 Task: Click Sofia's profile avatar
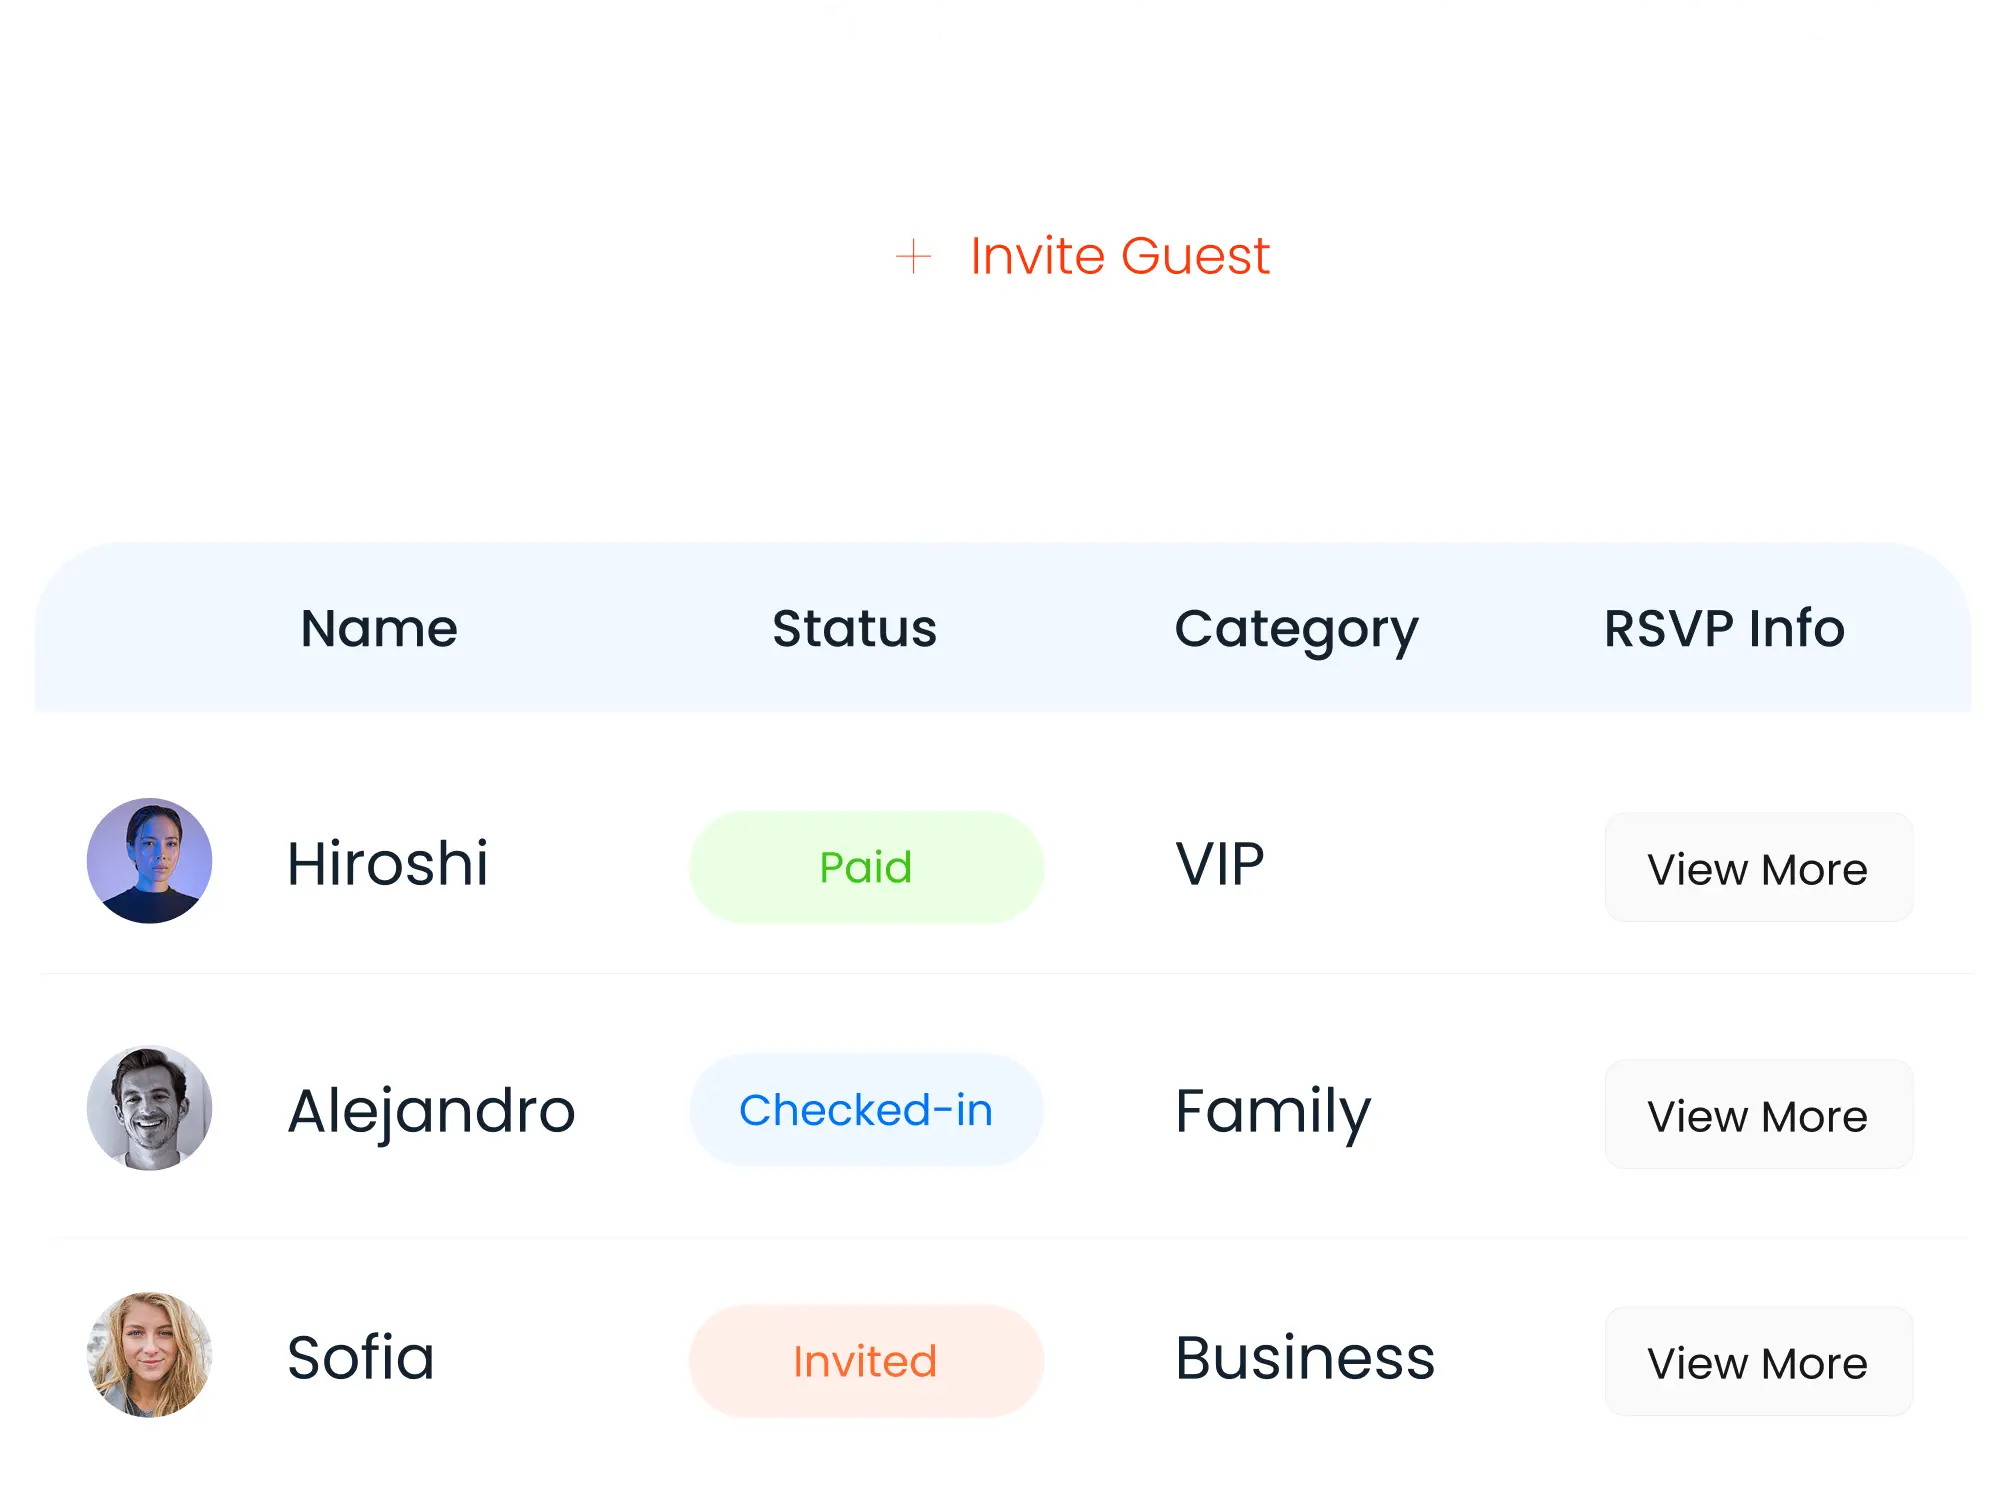[x=150, y=1355]
